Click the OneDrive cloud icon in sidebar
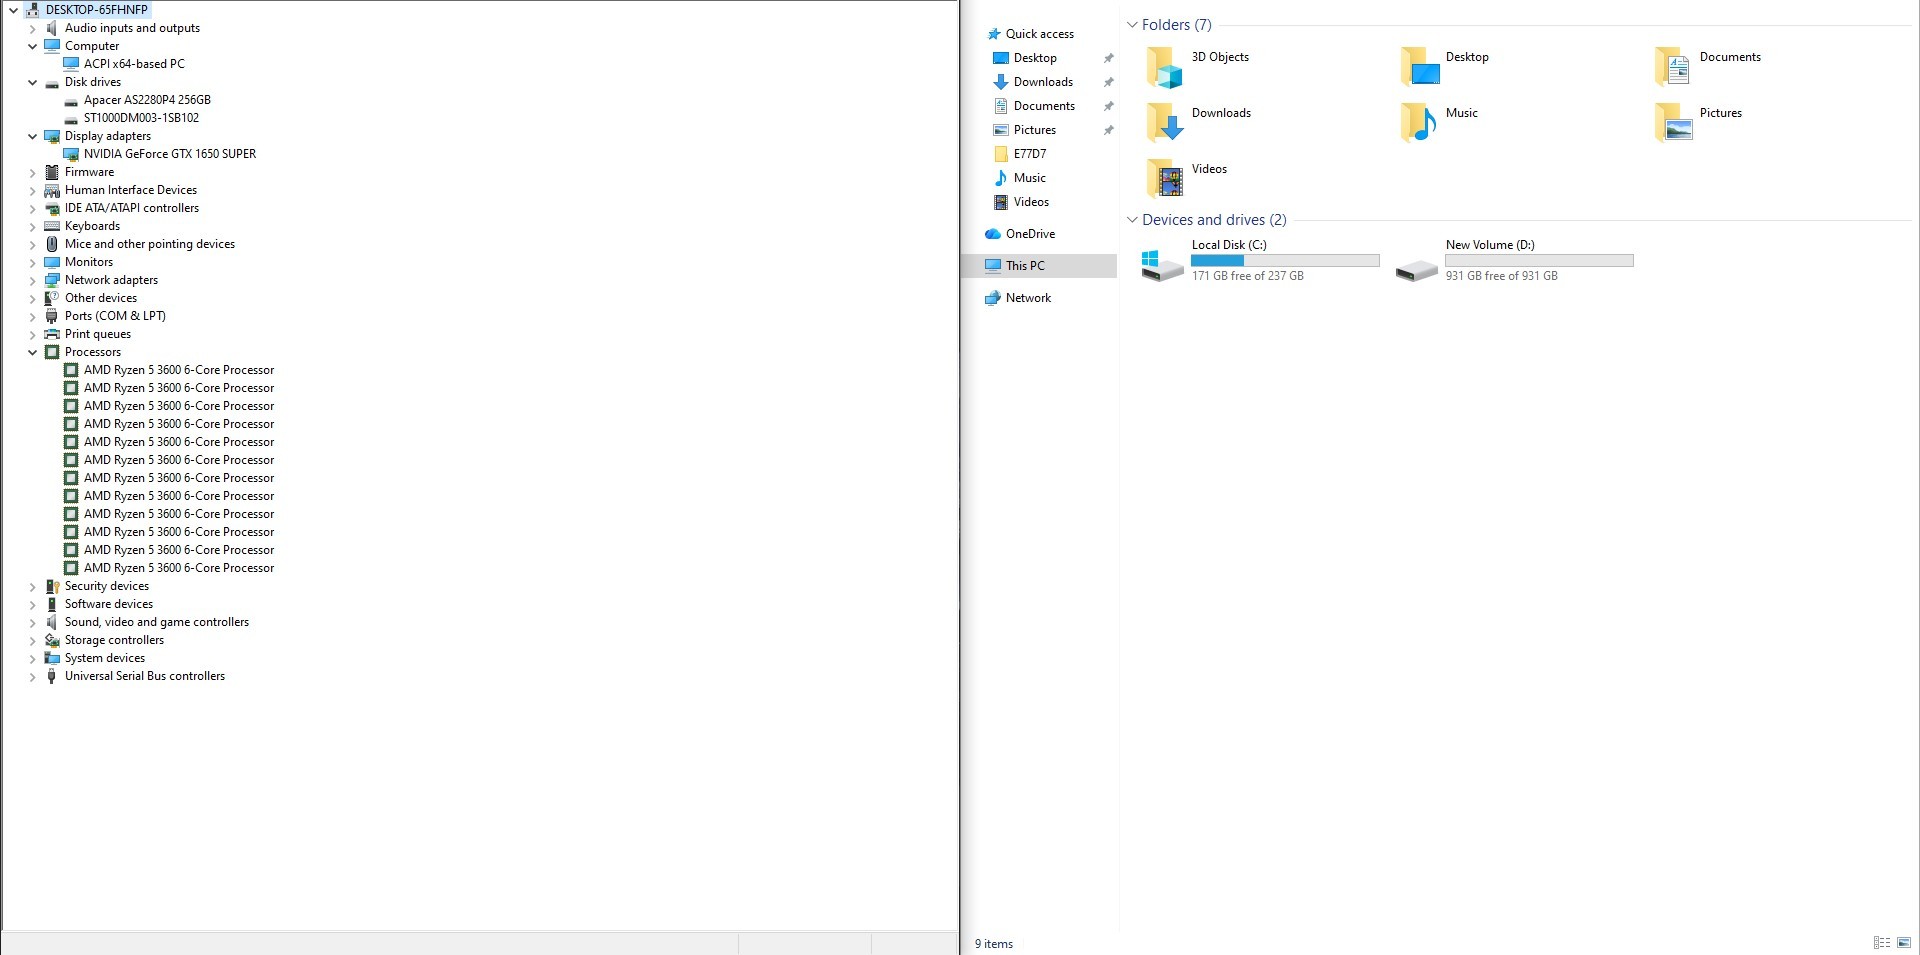 coord(992,234)
